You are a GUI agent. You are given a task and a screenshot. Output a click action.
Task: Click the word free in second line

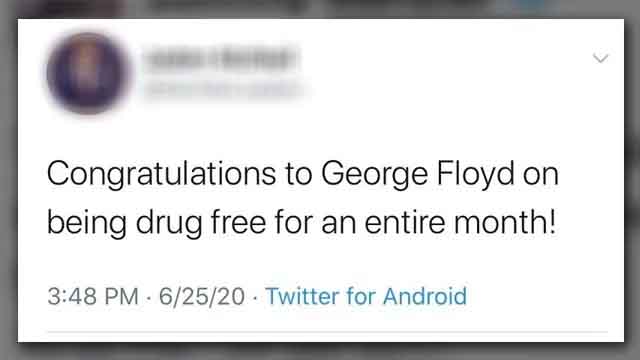tap(238, 222)
